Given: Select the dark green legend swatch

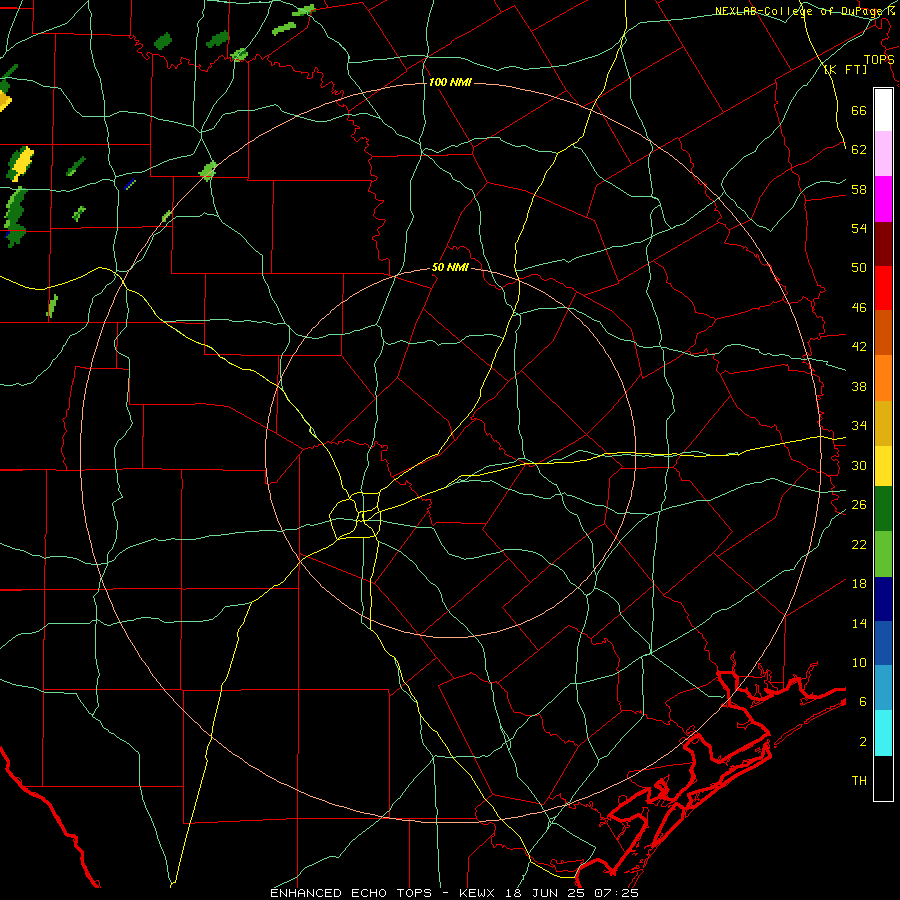Looking at the screenshot, I should click(883, 509).
